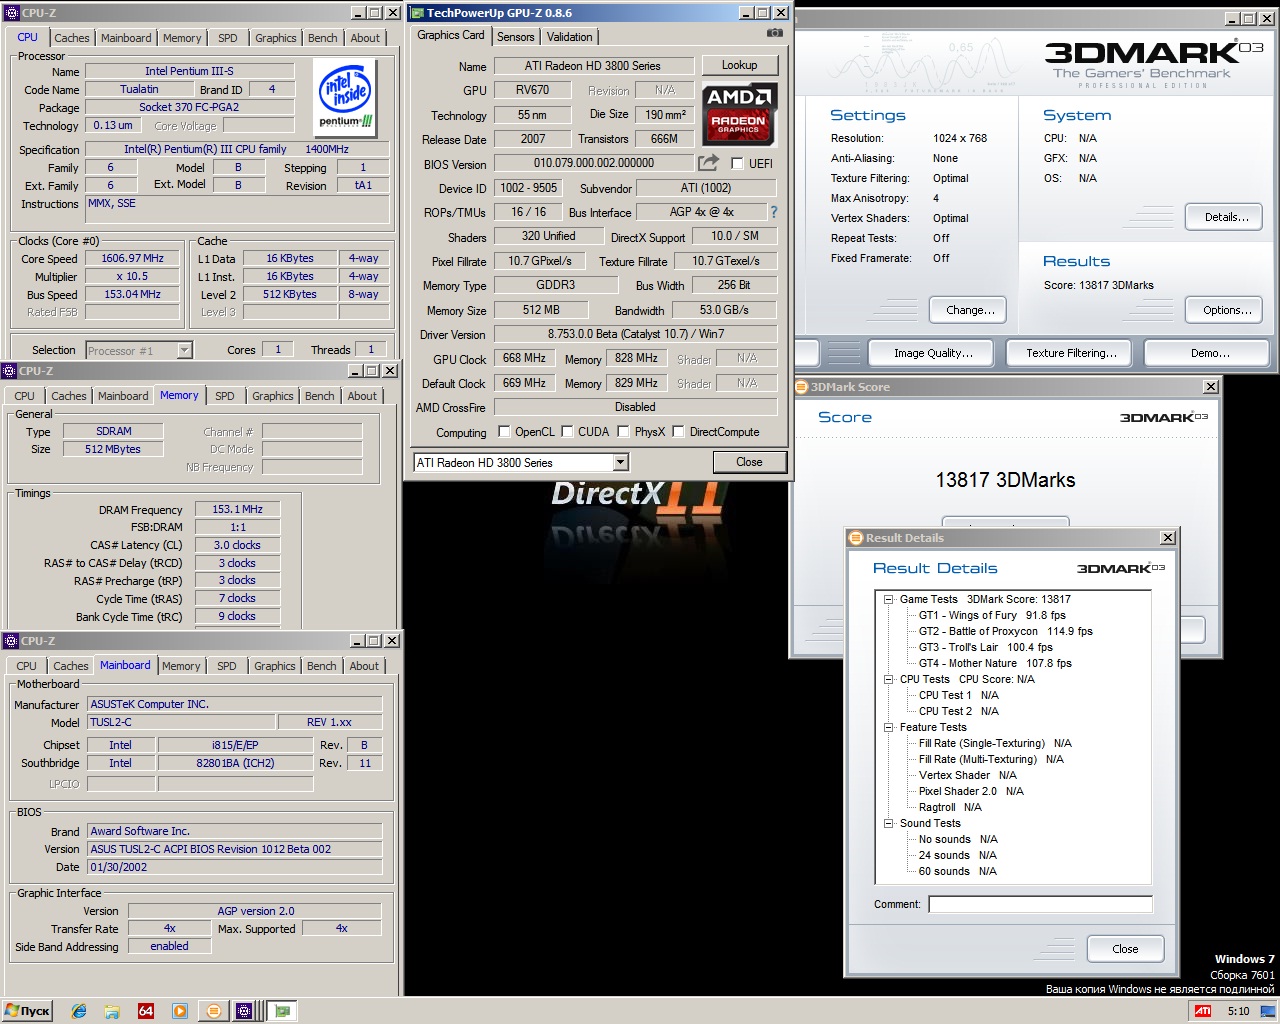Click the red 64 taskbar icon
Viewport: 1280px width, 1024px height.
(x=146, y=1011)
